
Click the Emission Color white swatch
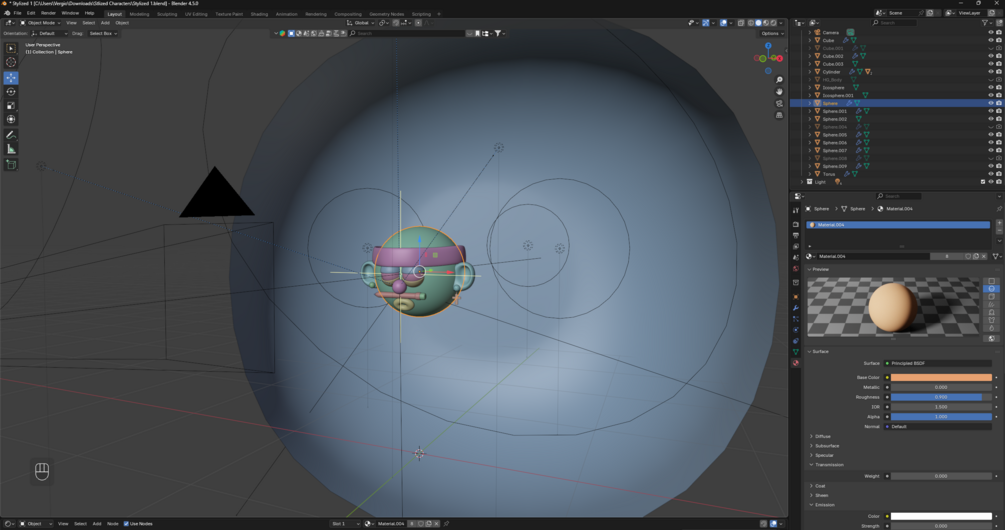pyautogui.click(x=941, y=516)
